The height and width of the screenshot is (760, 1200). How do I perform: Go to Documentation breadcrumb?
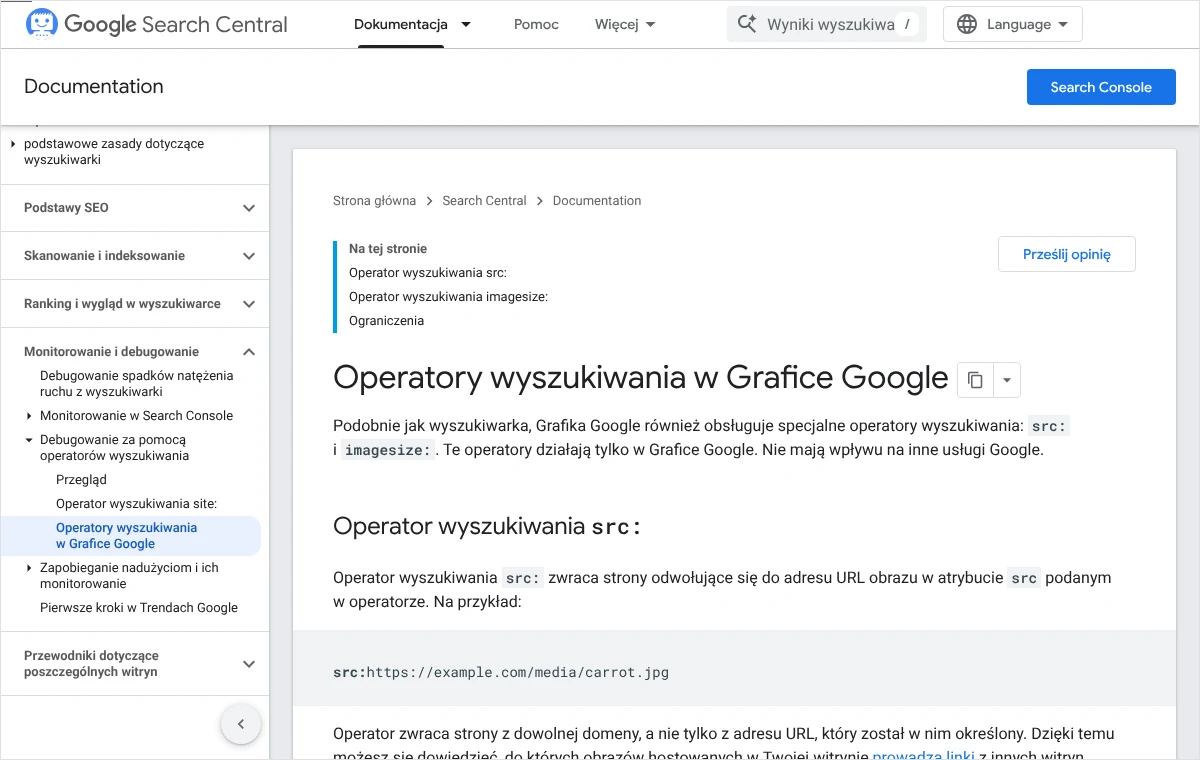point(597,201)
